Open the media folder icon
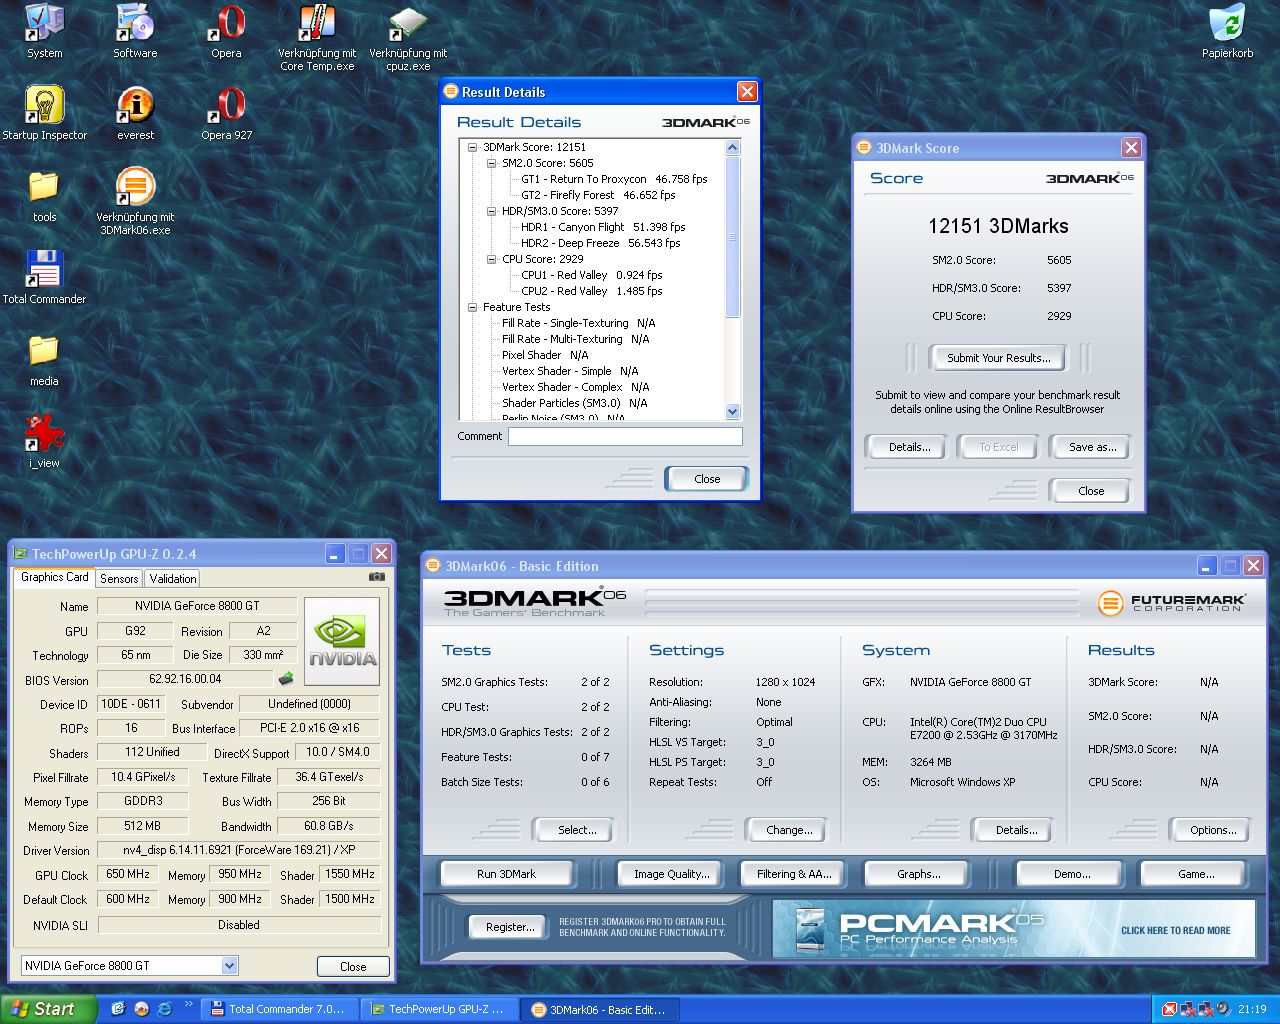The height and width of the screenshot is (1024, 1280). tap(44, 359)
